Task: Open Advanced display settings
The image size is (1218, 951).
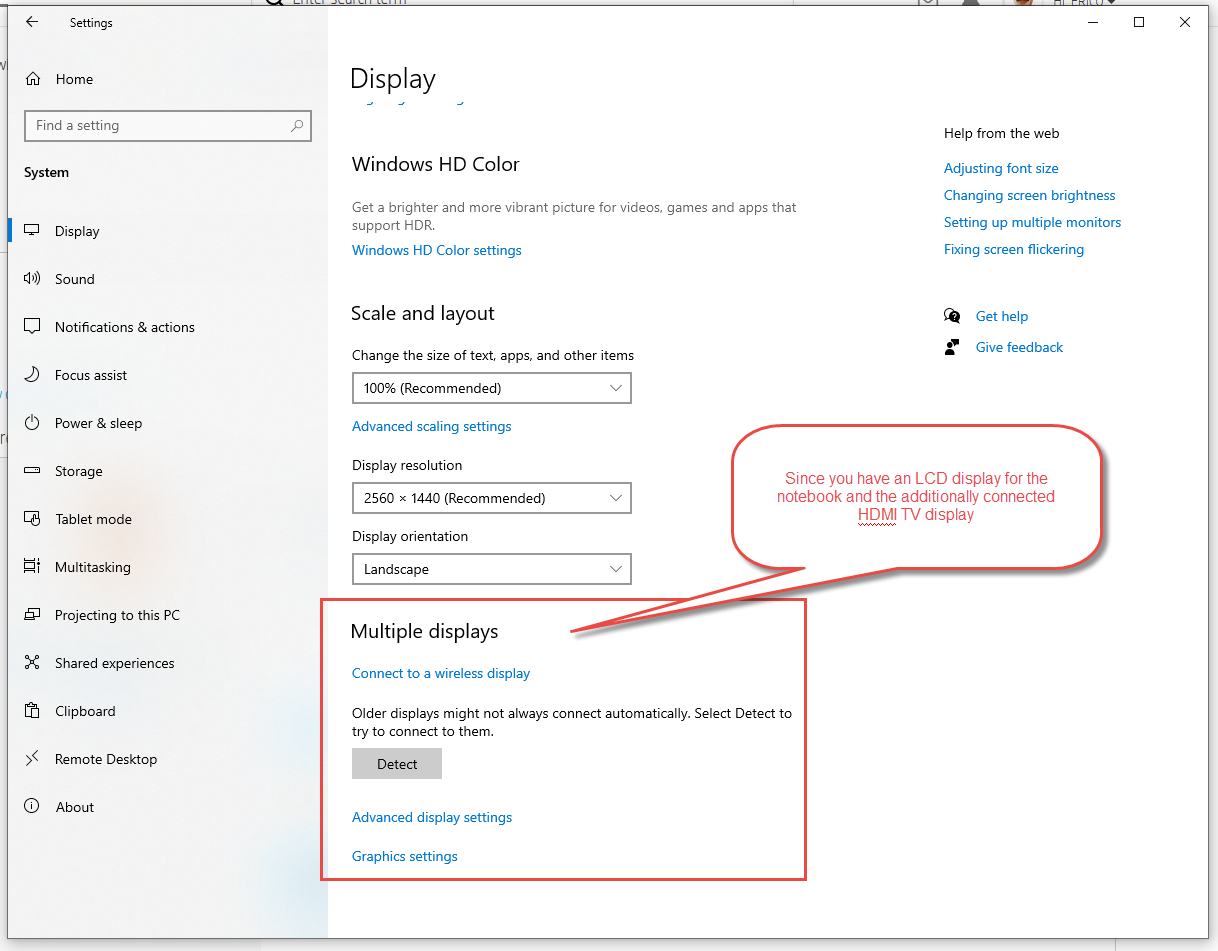Action: [x=432, y=817]
